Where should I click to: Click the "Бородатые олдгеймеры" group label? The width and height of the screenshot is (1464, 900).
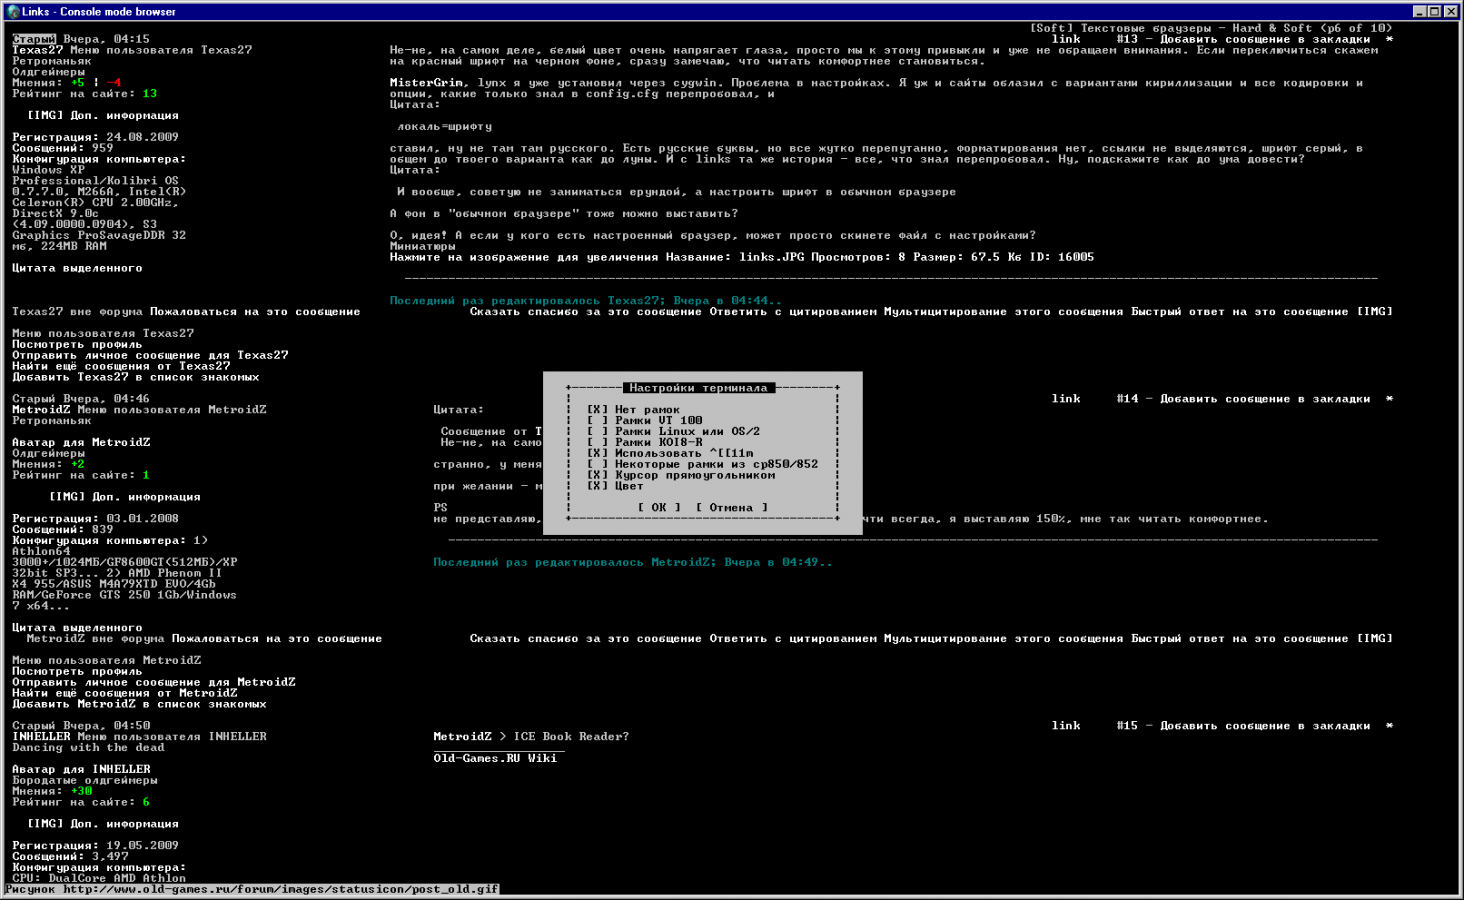pyautogui.click(x=85, y=781)
